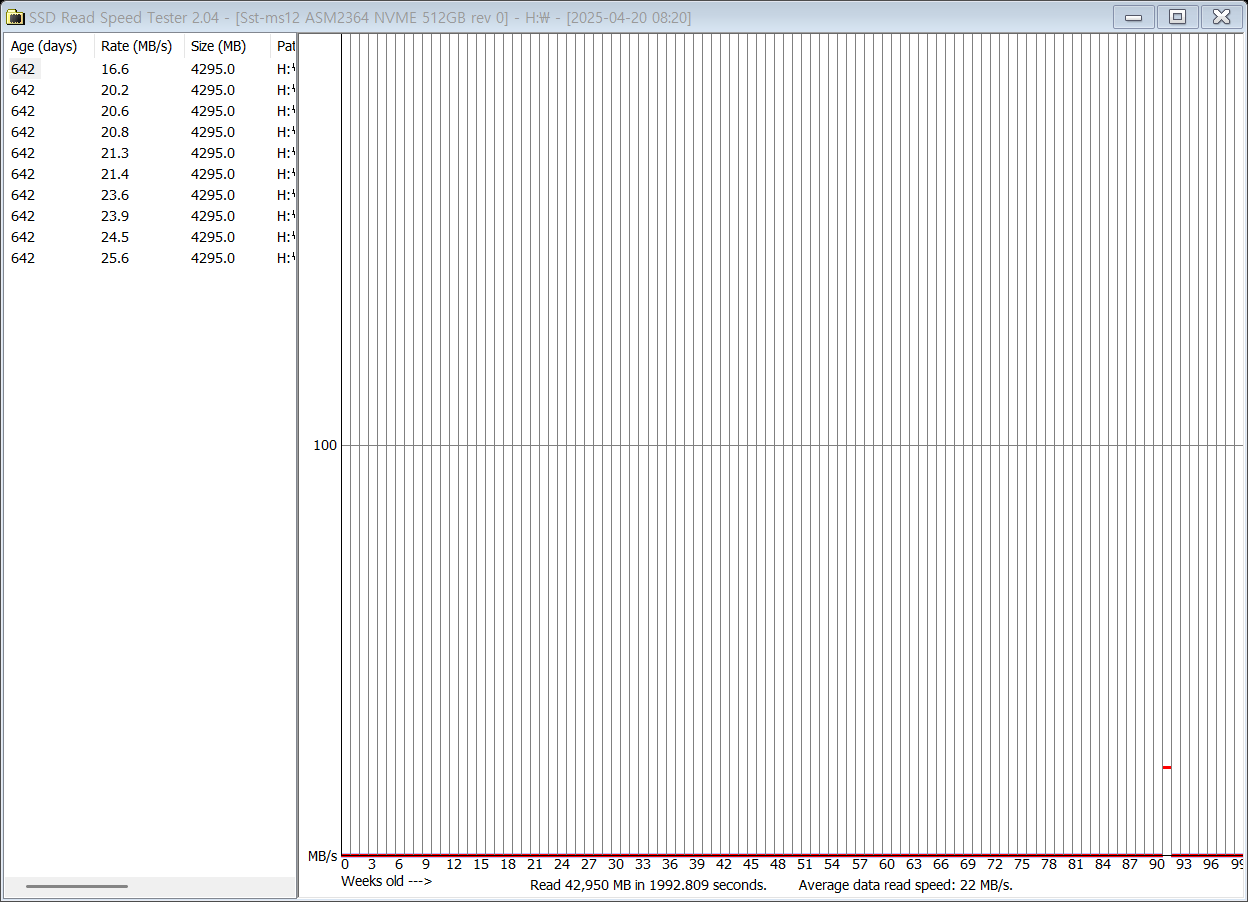Image resolution: width=1248 pixels, height=902 pixels.
Task: Sort list by Age (days) column header
Action: pos(44,46)
